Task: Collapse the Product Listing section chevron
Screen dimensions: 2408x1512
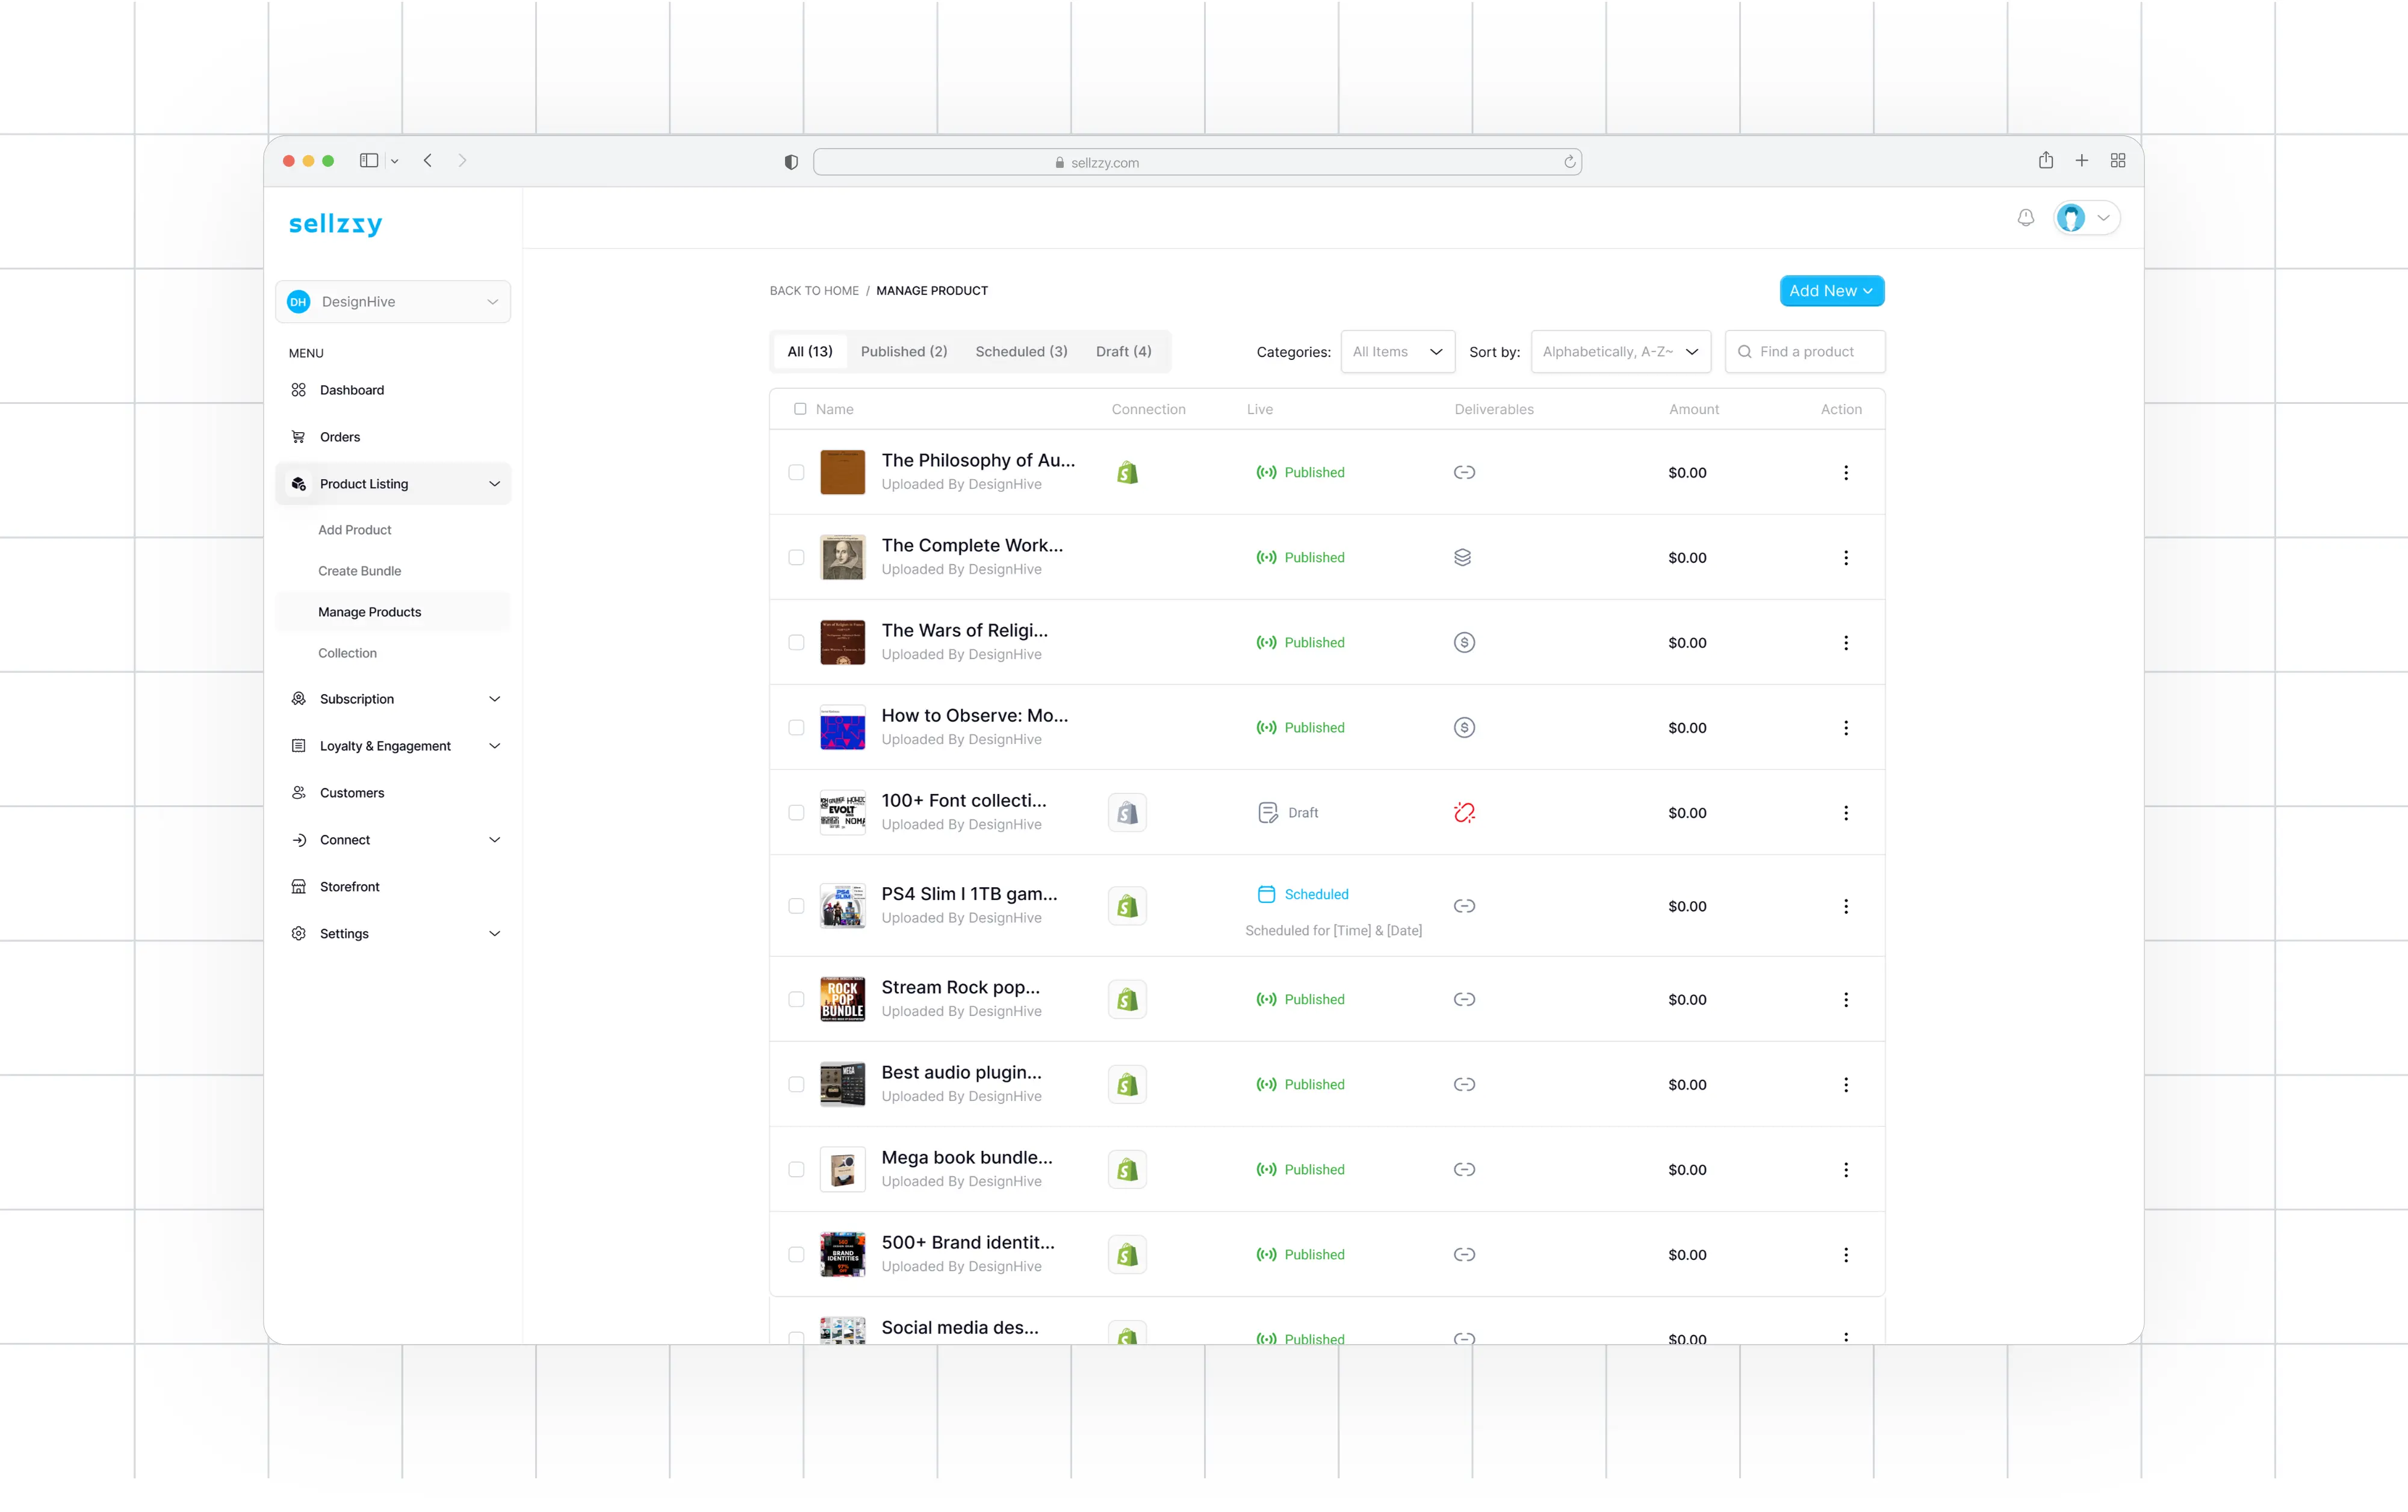Action: pyautogui.click(x=494, y=483)
